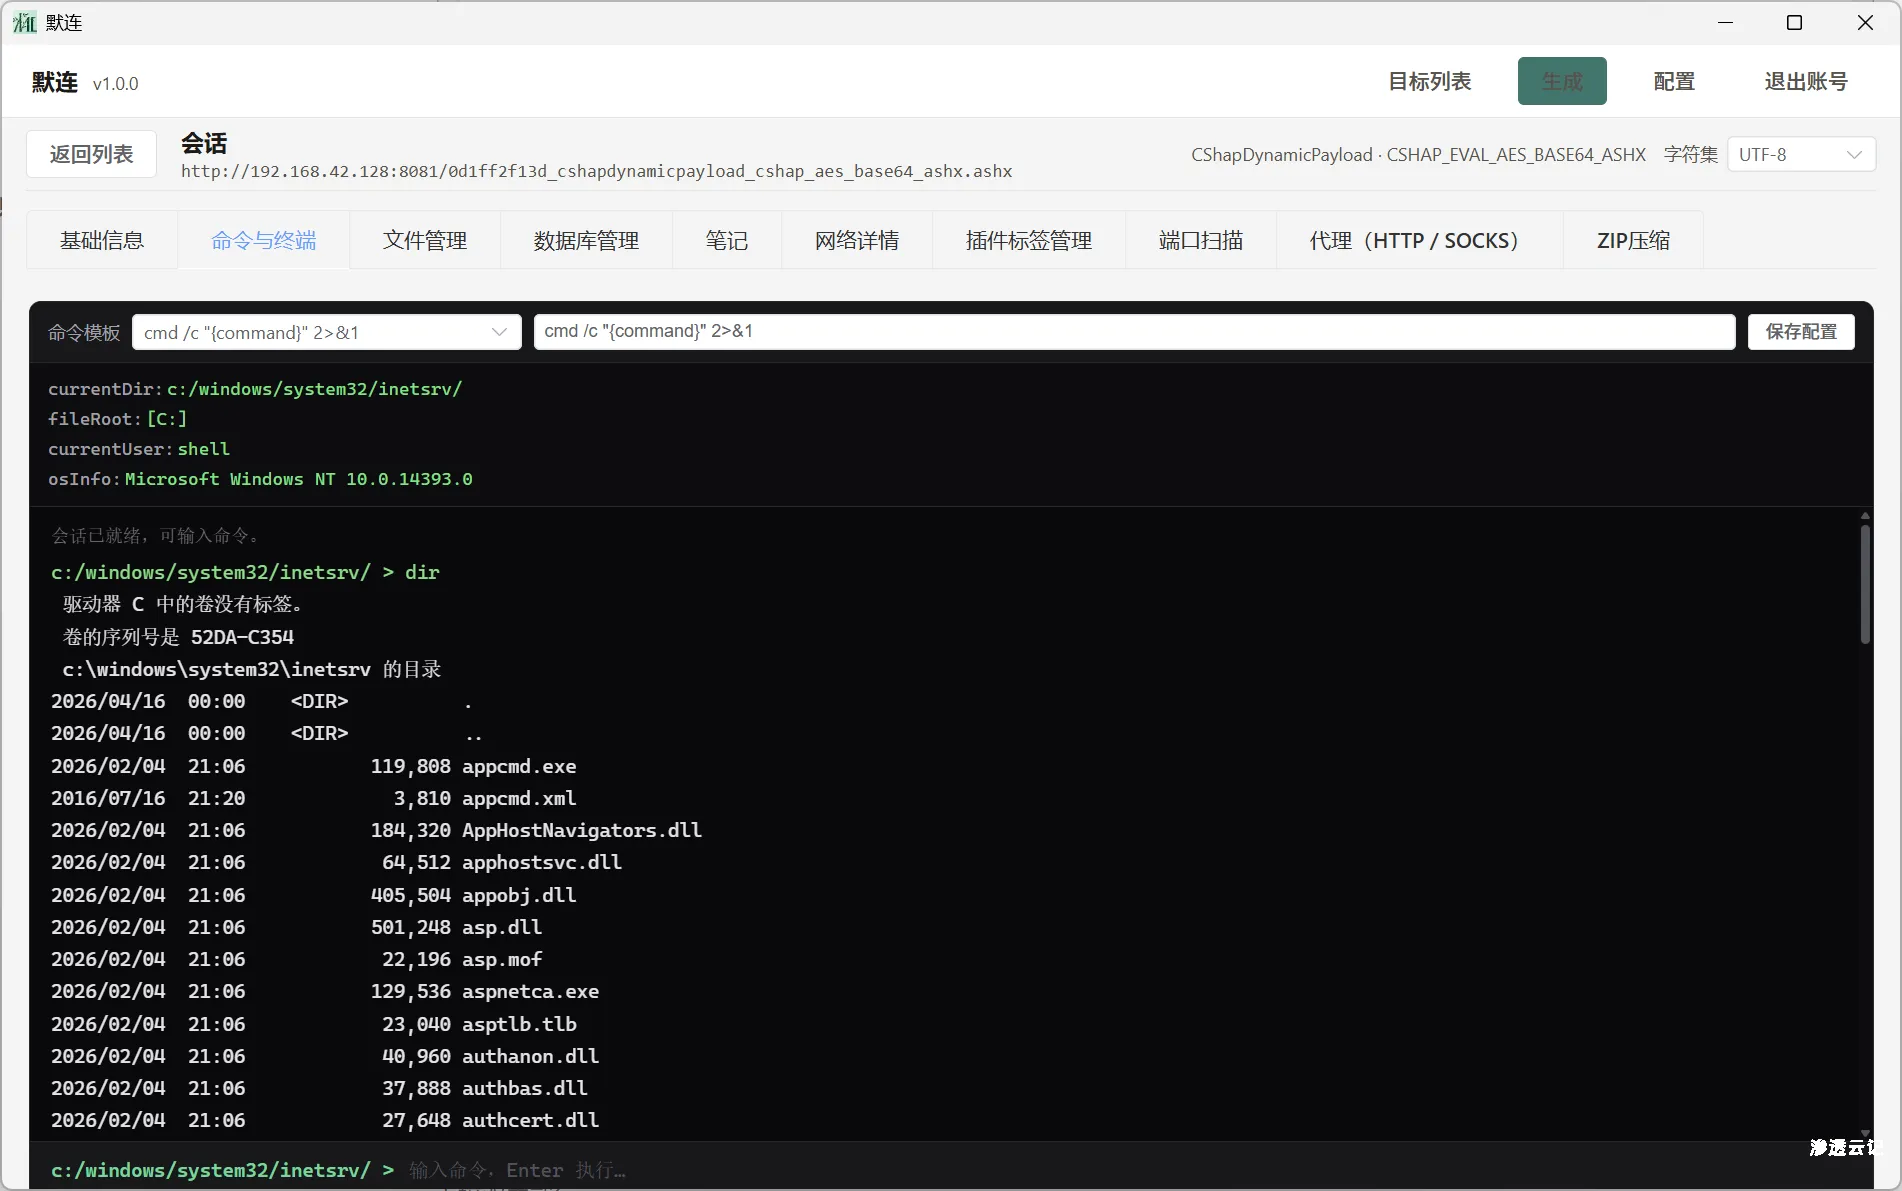1902x1191 pixels.
Task: Open the 插件标签管理 plugin tab
Action: [1028, 240]
